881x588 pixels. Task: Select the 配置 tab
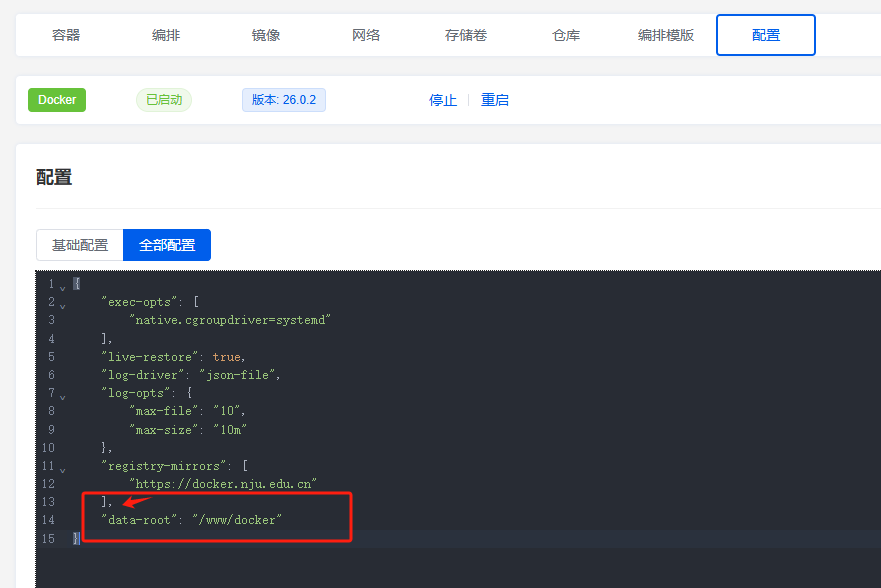click(766, 35)
